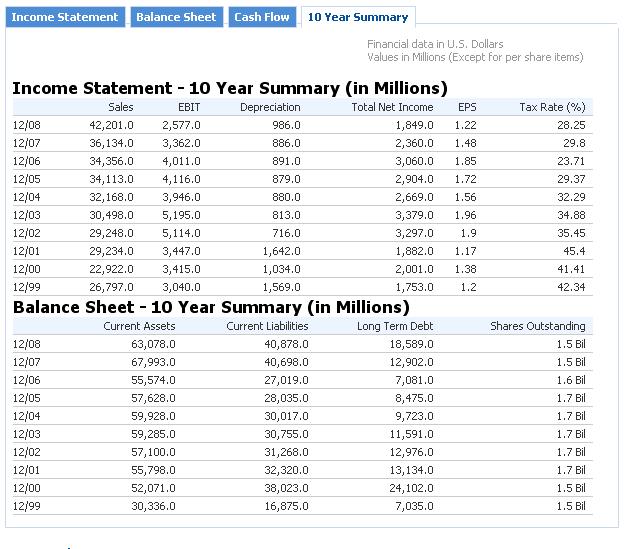Click the Current Assets column header
The width and height of the screenshot is (630, 549).
(139, 326)
